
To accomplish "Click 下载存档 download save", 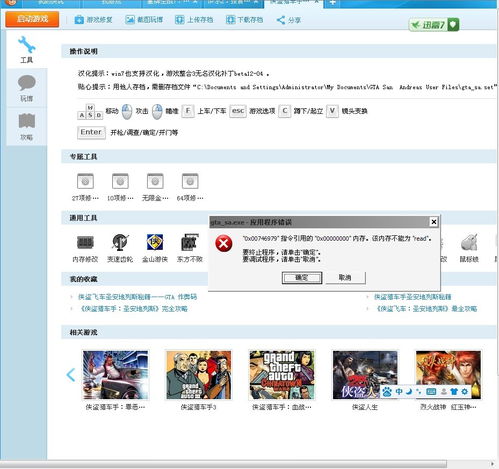I will [x=244, y=20].
